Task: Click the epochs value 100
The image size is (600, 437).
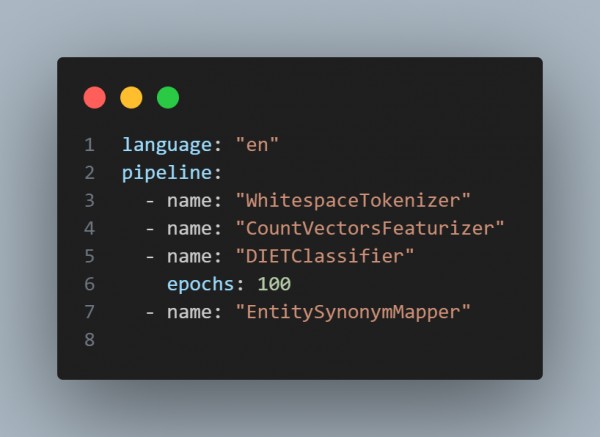Action: coord(274,284)
